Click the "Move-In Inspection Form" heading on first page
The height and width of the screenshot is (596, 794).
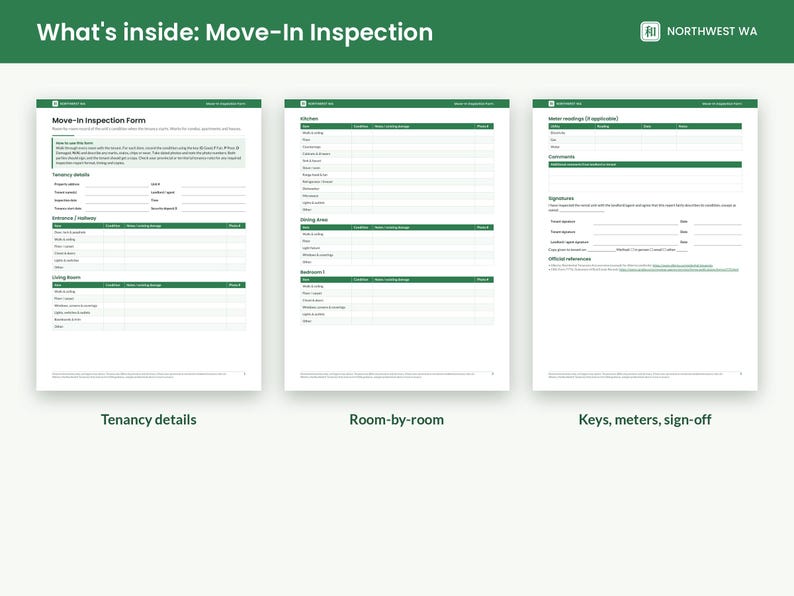tap(99, 121)
